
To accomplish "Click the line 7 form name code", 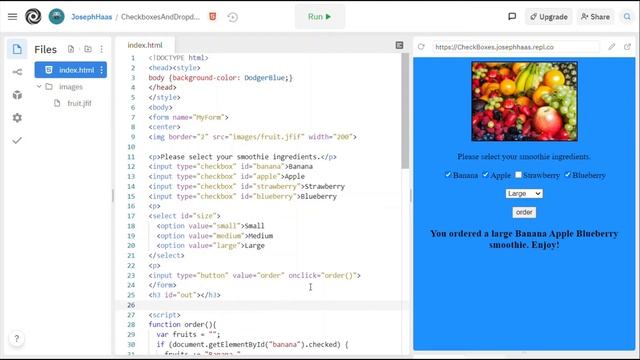I will click(189, 117).
